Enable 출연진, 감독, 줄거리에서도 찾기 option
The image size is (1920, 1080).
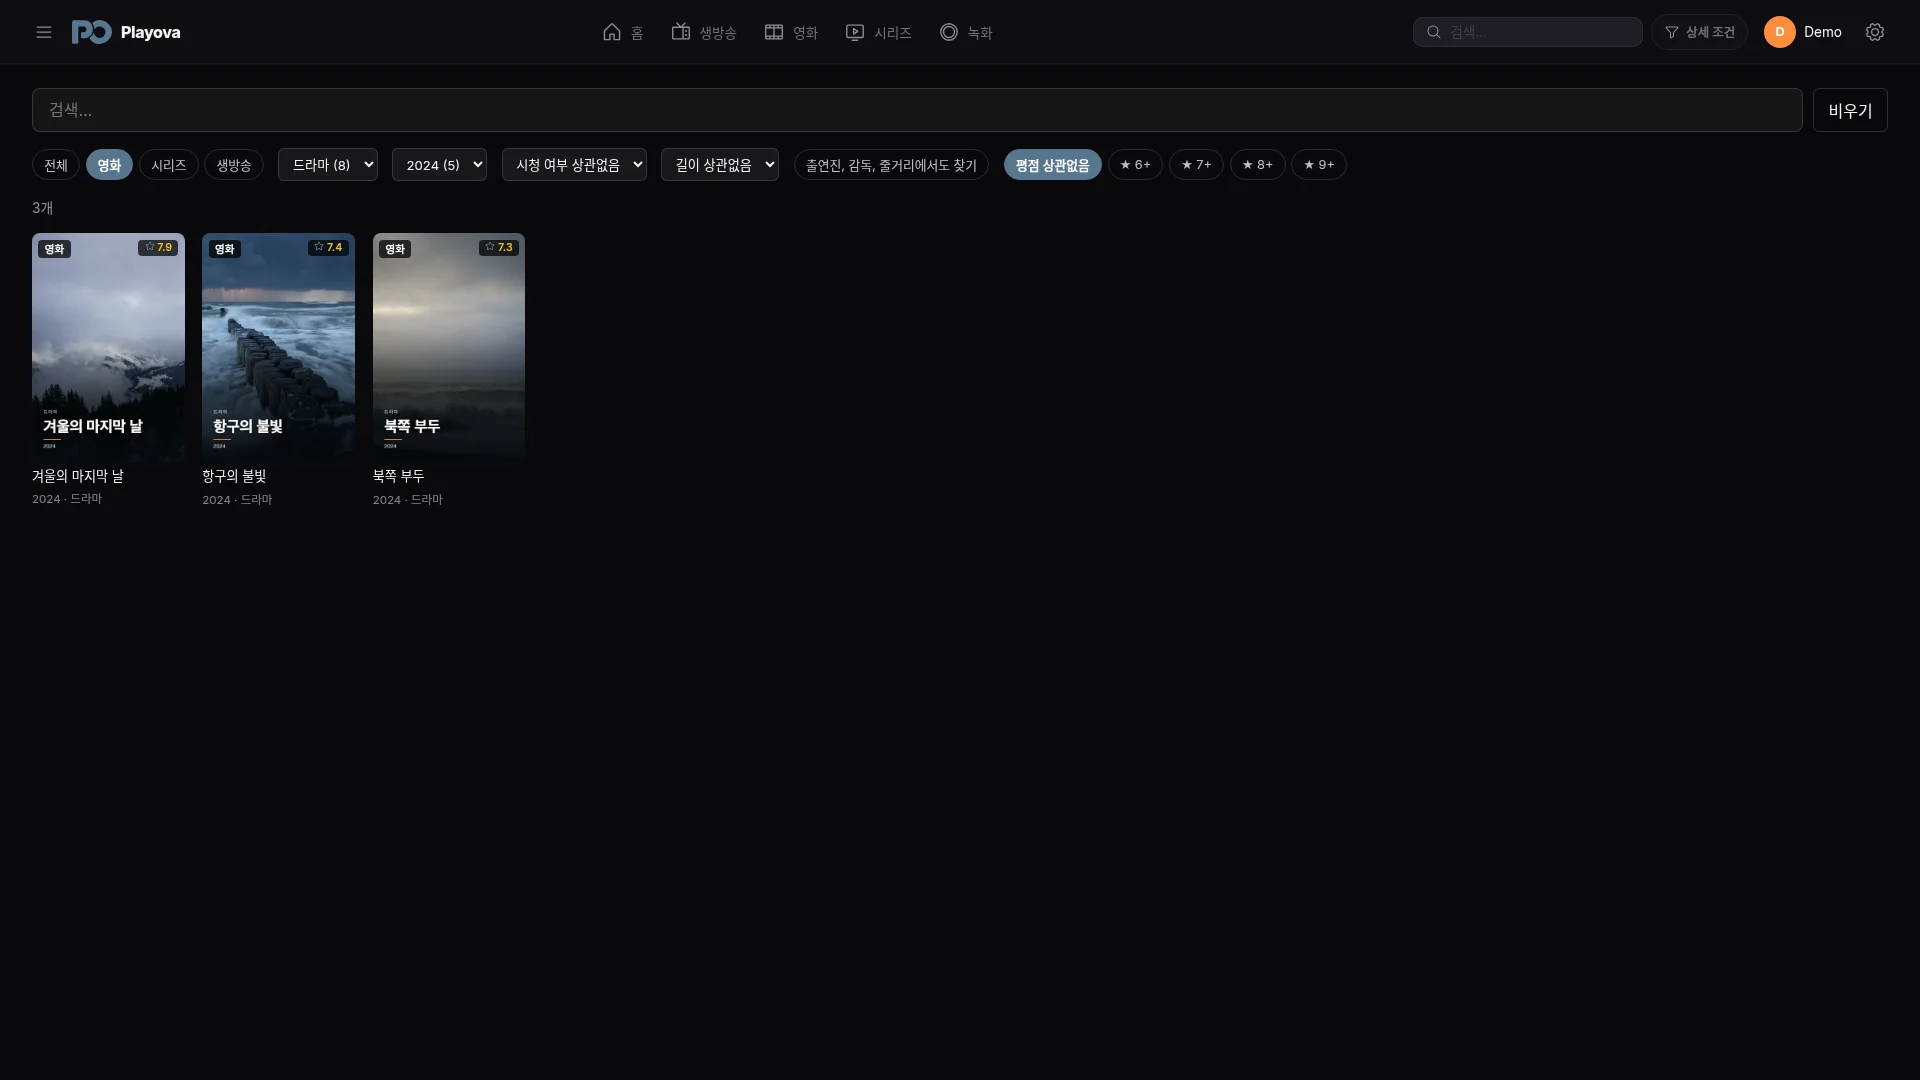(x=891, y=165)
